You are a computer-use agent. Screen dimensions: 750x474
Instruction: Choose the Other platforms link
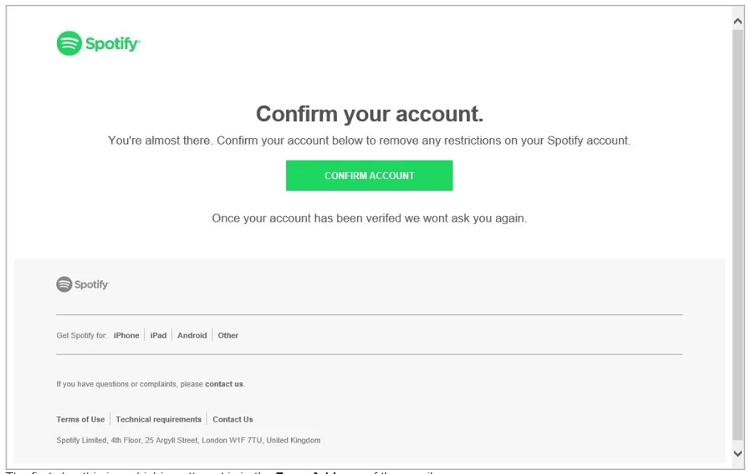click(x=228, y=335)
